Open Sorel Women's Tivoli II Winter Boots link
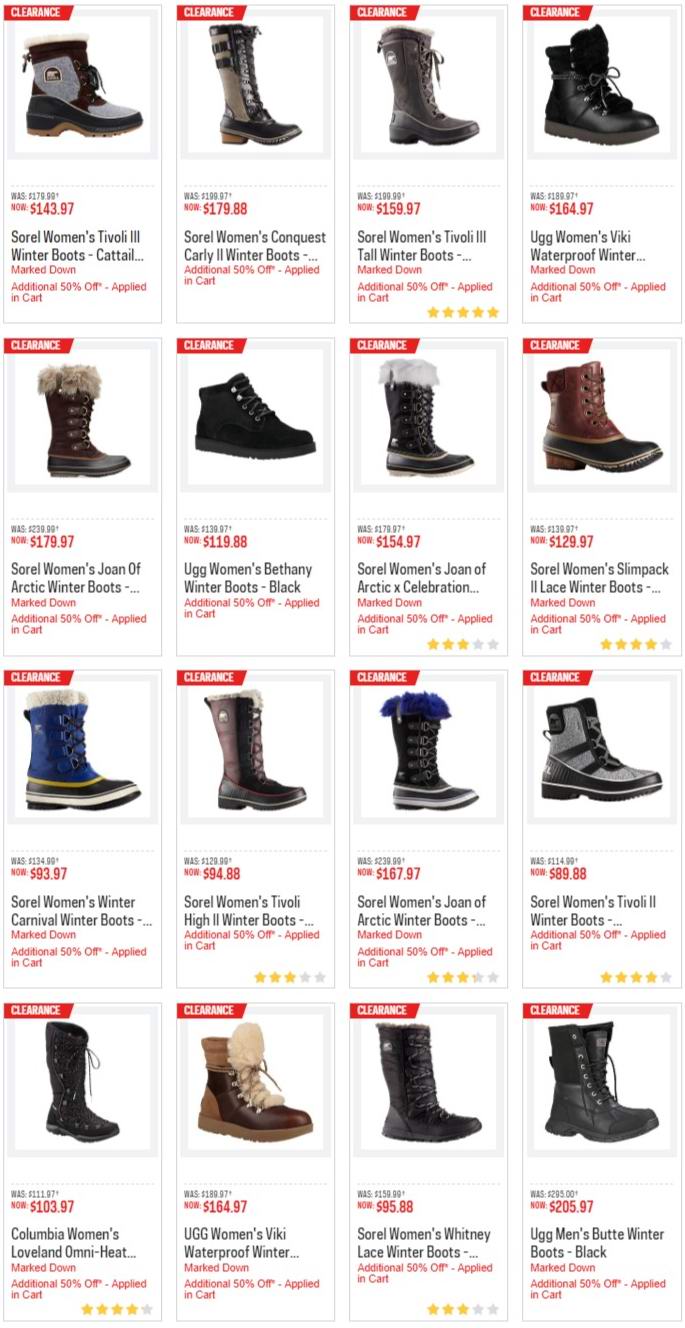The height and width of the screenshot is (1328, 685). 594,911
